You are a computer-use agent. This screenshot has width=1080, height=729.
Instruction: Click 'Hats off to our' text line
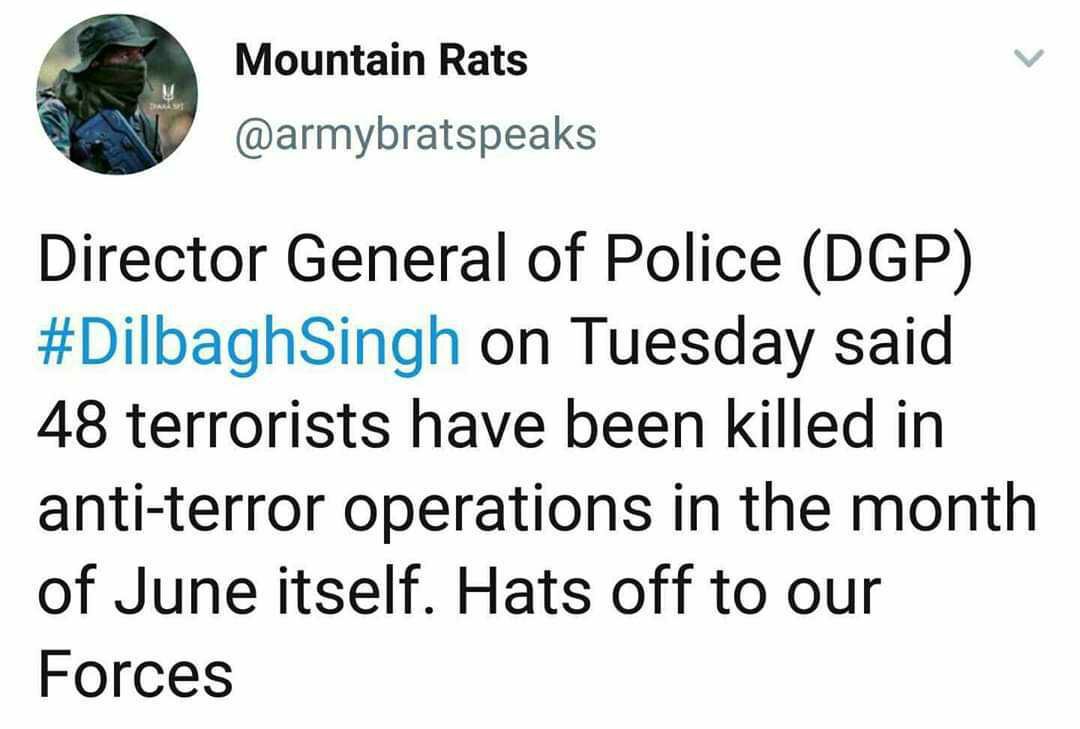pos(669,591)
